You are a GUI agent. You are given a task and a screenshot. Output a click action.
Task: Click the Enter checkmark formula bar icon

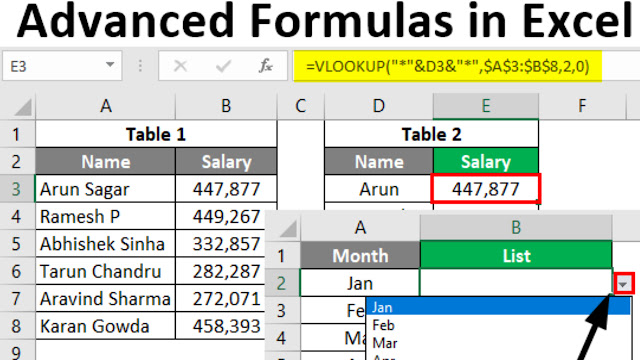click(x=223, y=66)
